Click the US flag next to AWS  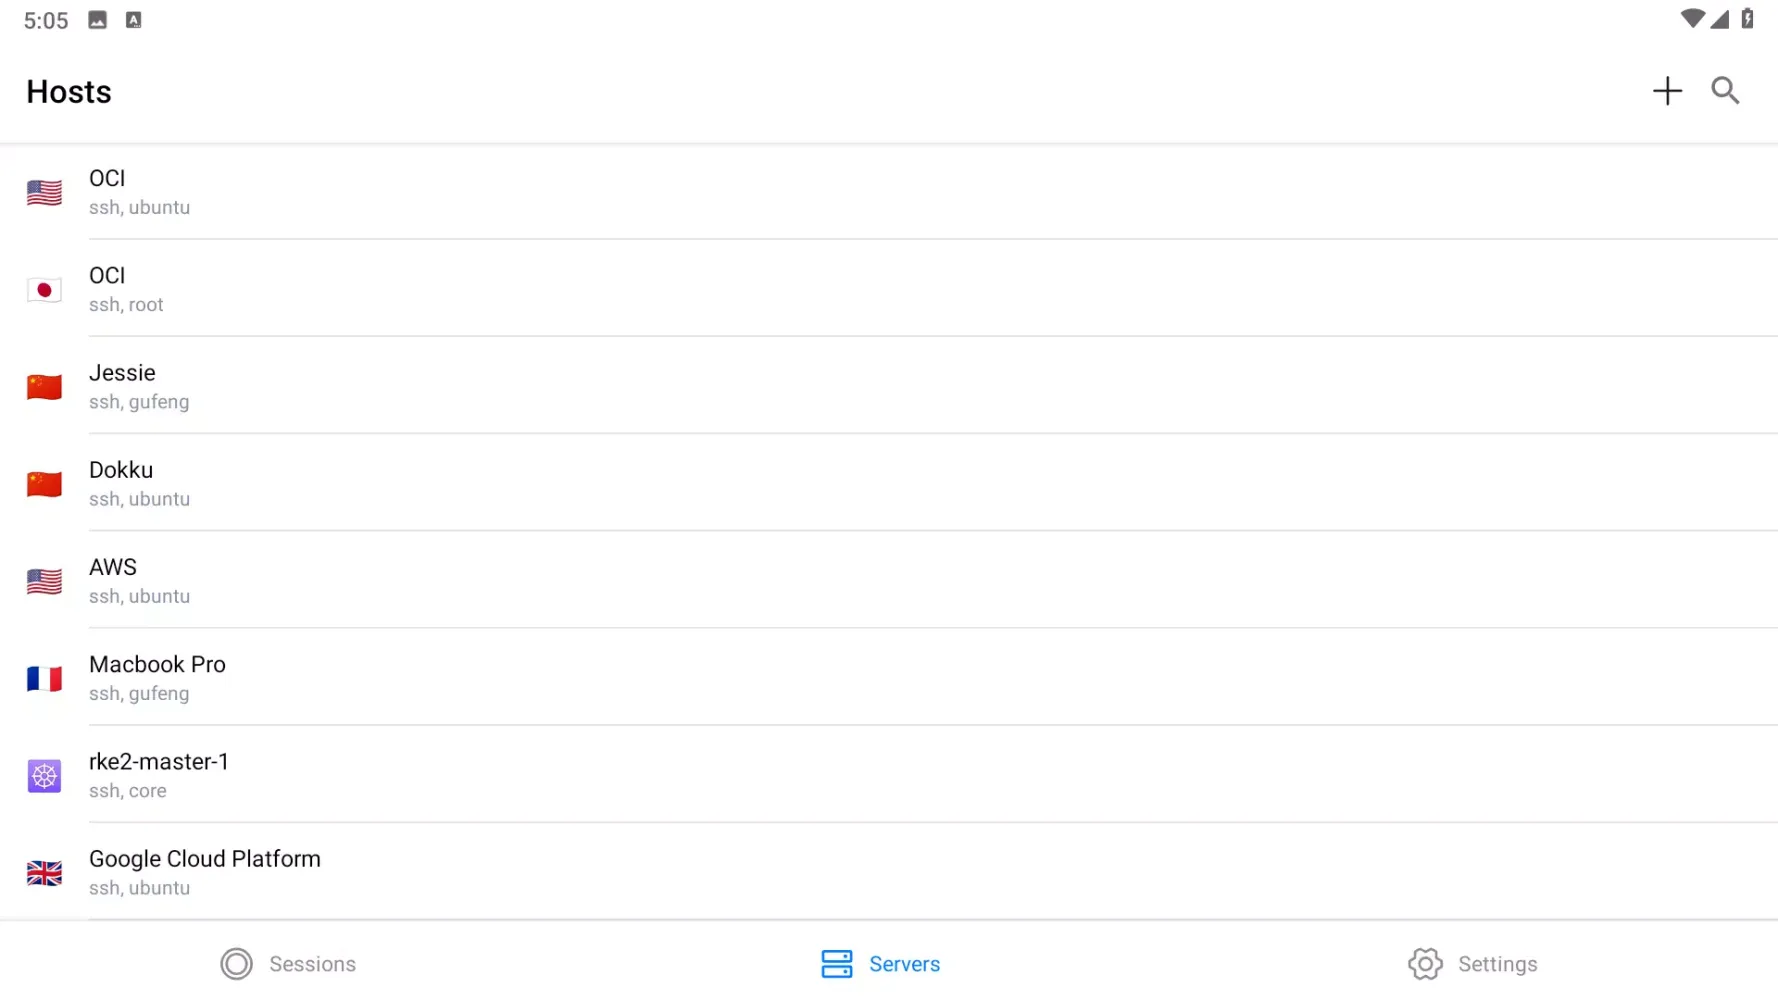pos(44,581)
